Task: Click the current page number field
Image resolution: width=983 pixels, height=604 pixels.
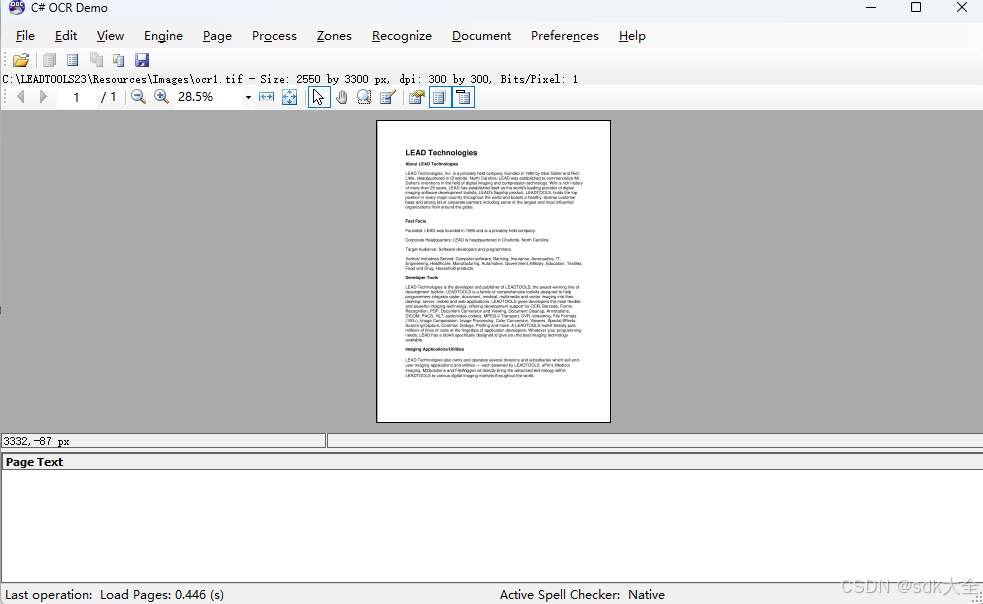Action: click(76, 97)
